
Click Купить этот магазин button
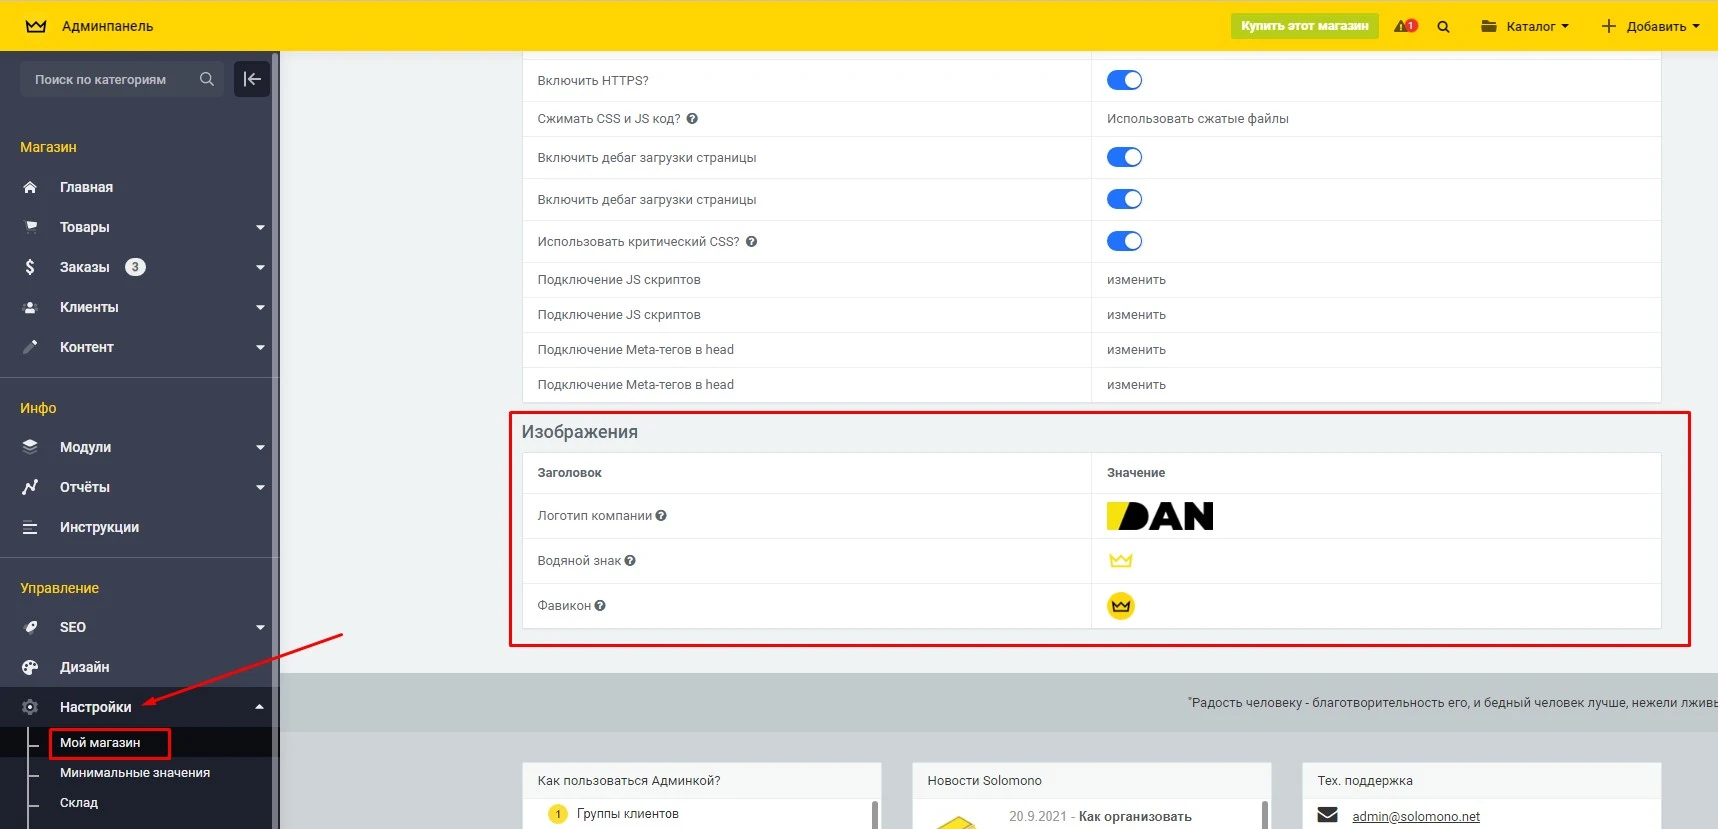pyautogui.click(x=1304, y=26)
